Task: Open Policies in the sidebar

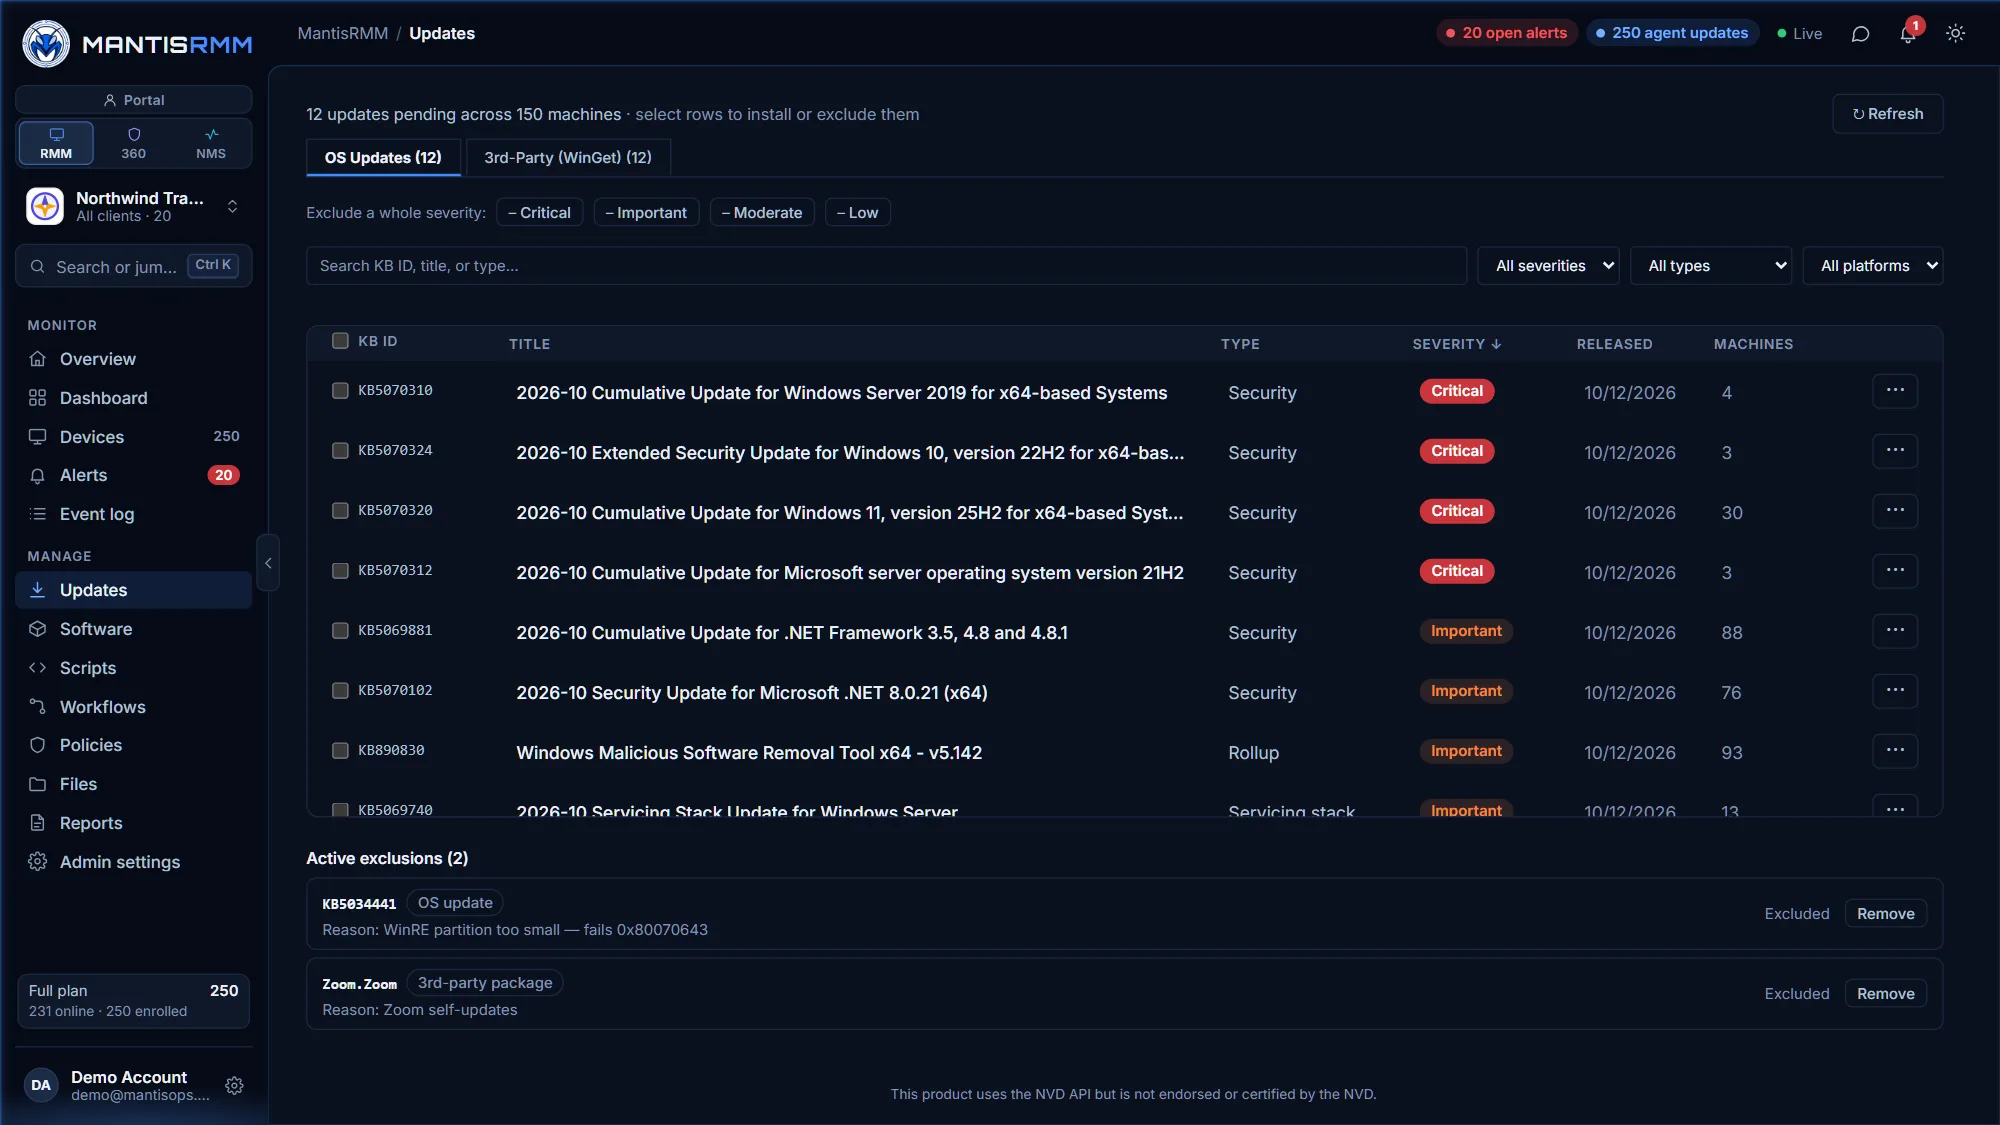Action: point(133,745)
